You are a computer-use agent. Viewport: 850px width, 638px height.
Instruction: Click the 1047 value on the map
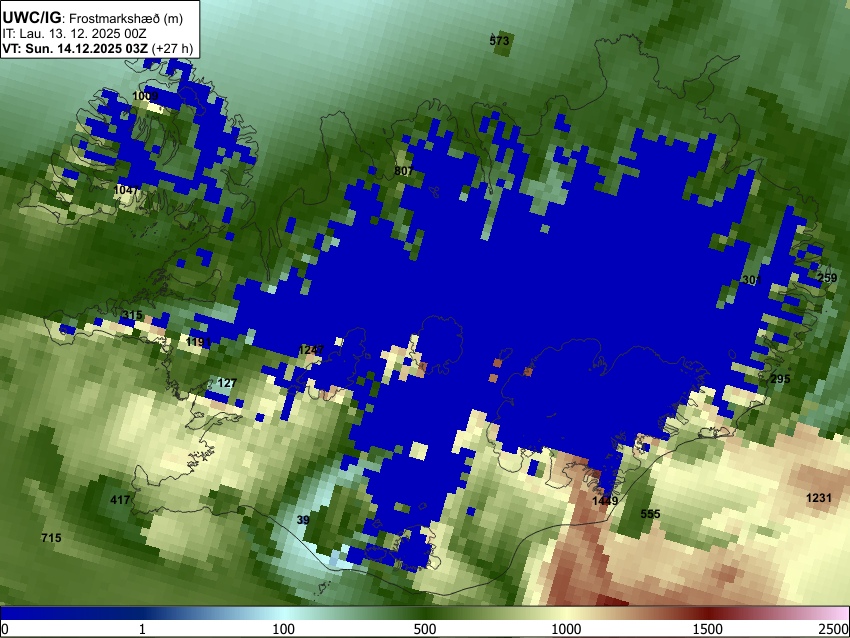tap(126, 190)
